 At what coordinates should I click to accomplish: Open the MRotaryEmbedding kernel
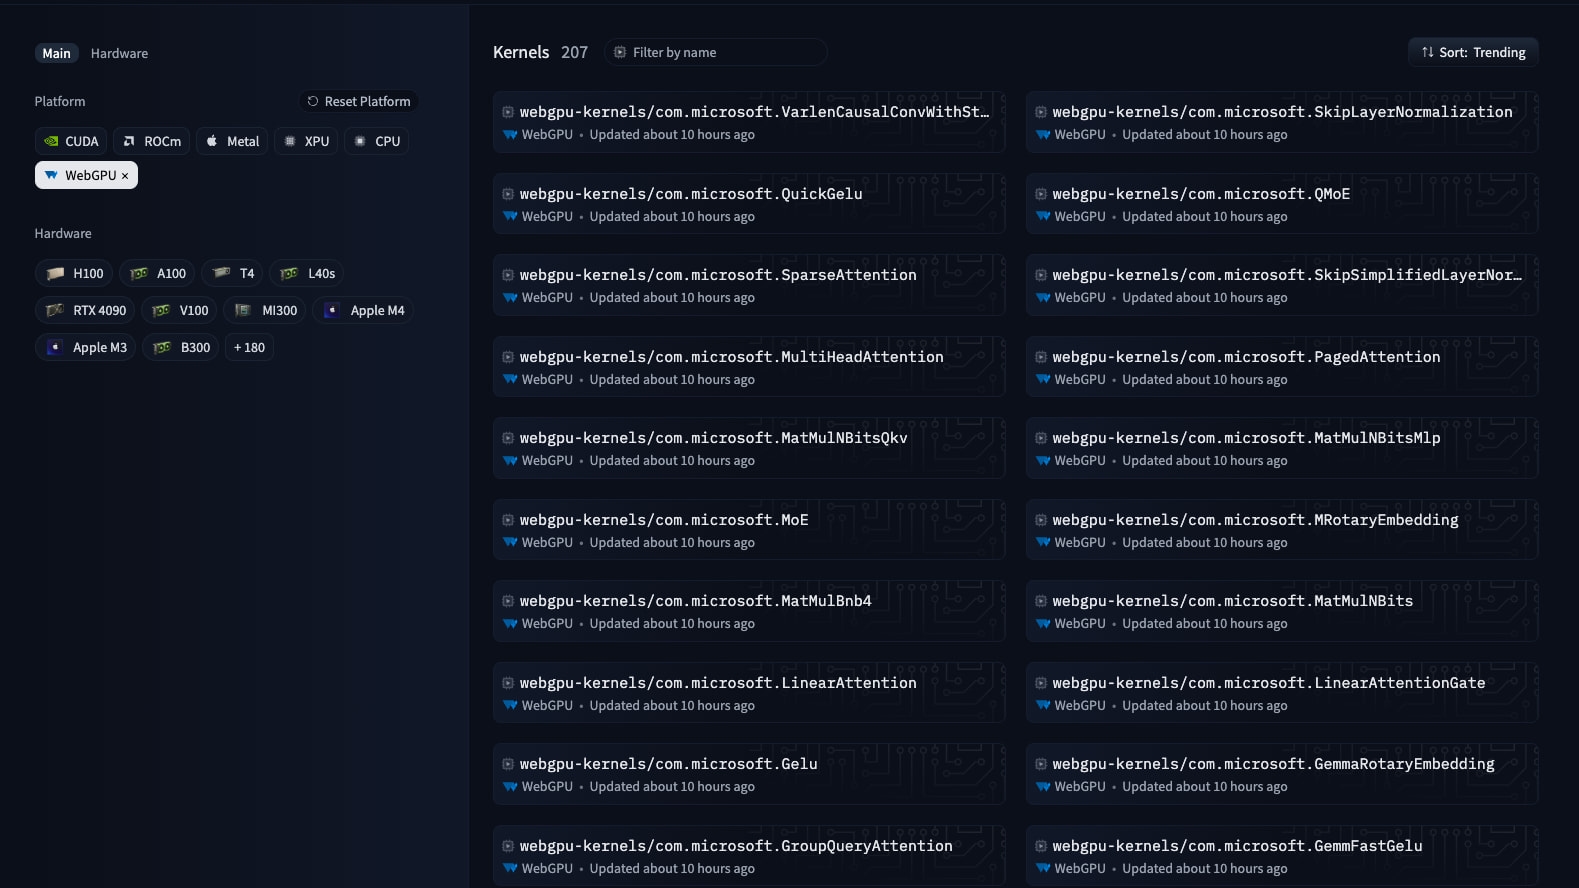1282,530
